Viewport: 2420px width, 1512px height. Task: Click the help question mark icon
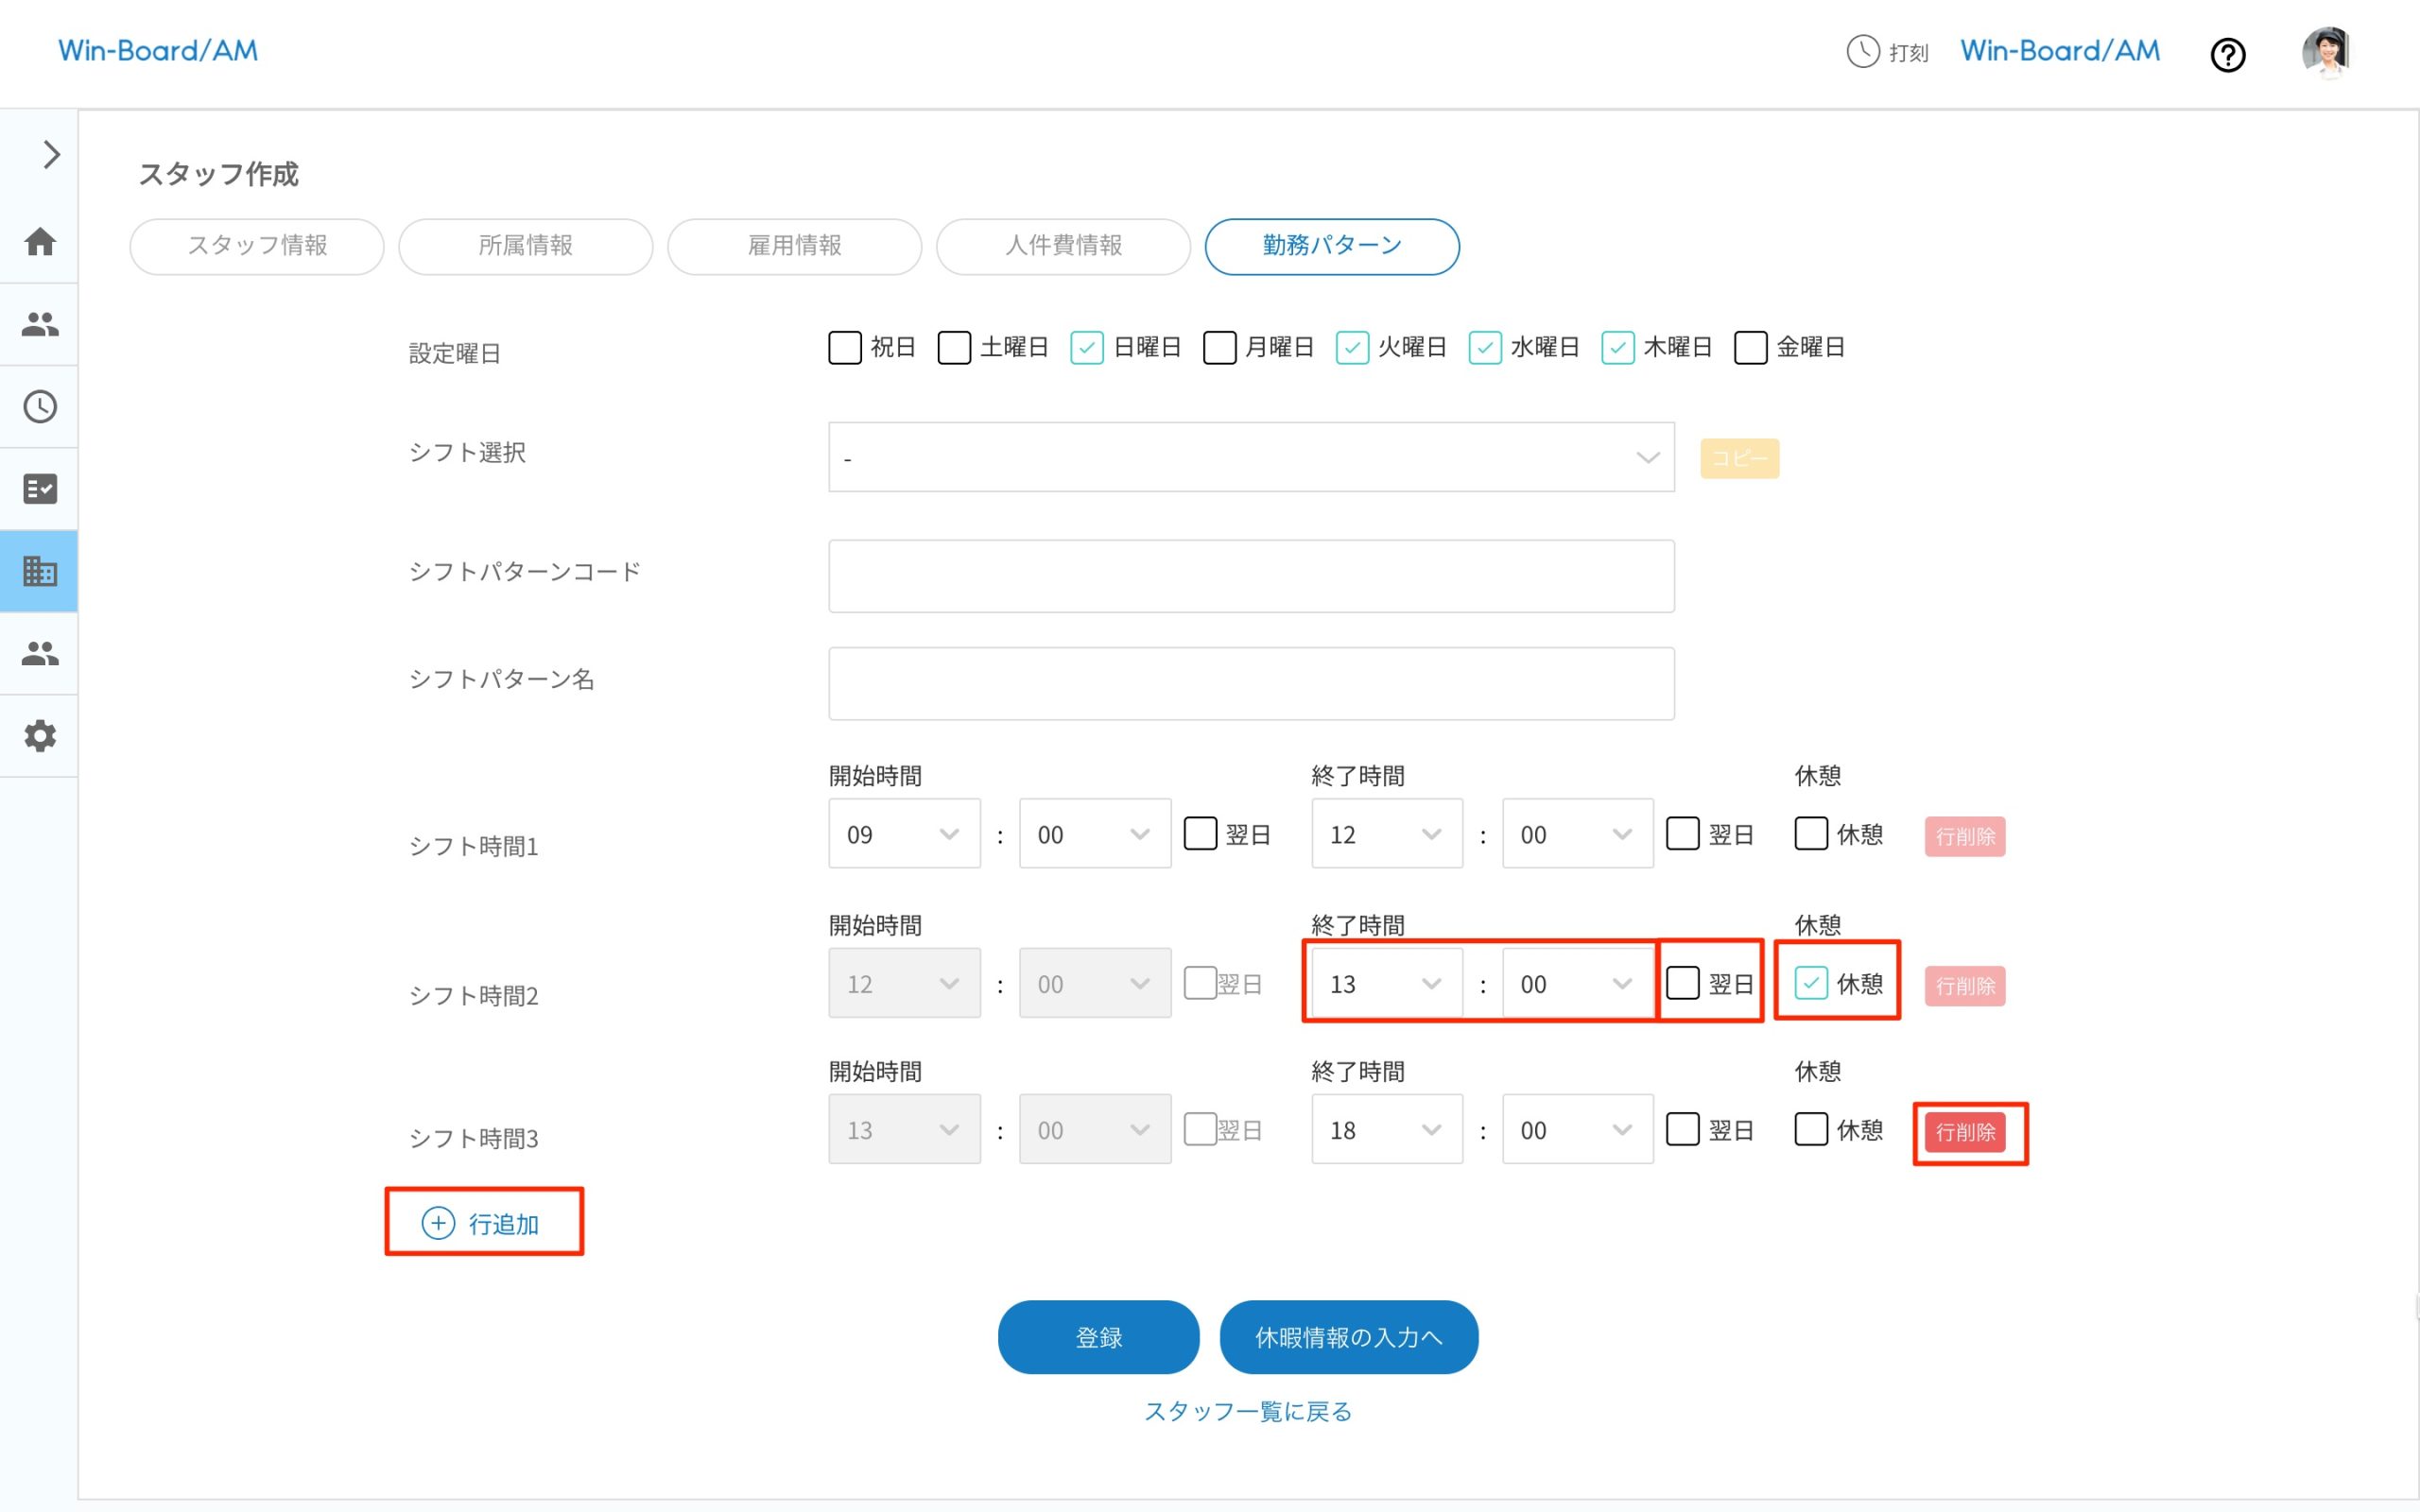tap(2227, 54)
